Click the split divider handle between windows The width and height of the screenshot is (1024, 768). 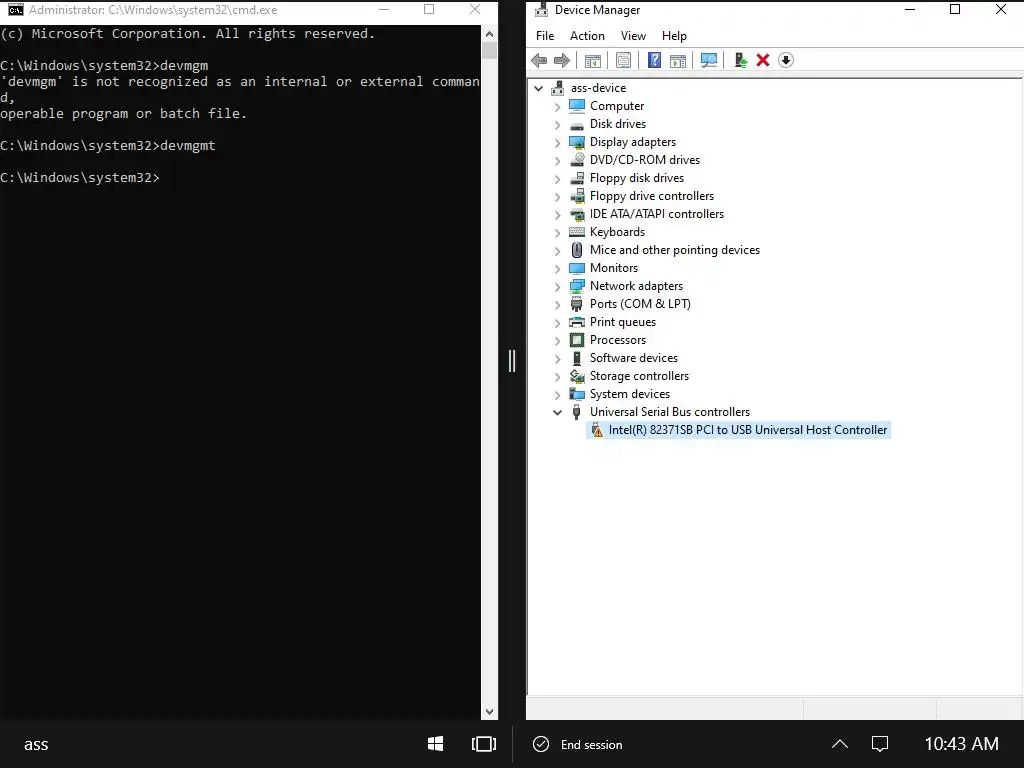[x=512, y=360]
